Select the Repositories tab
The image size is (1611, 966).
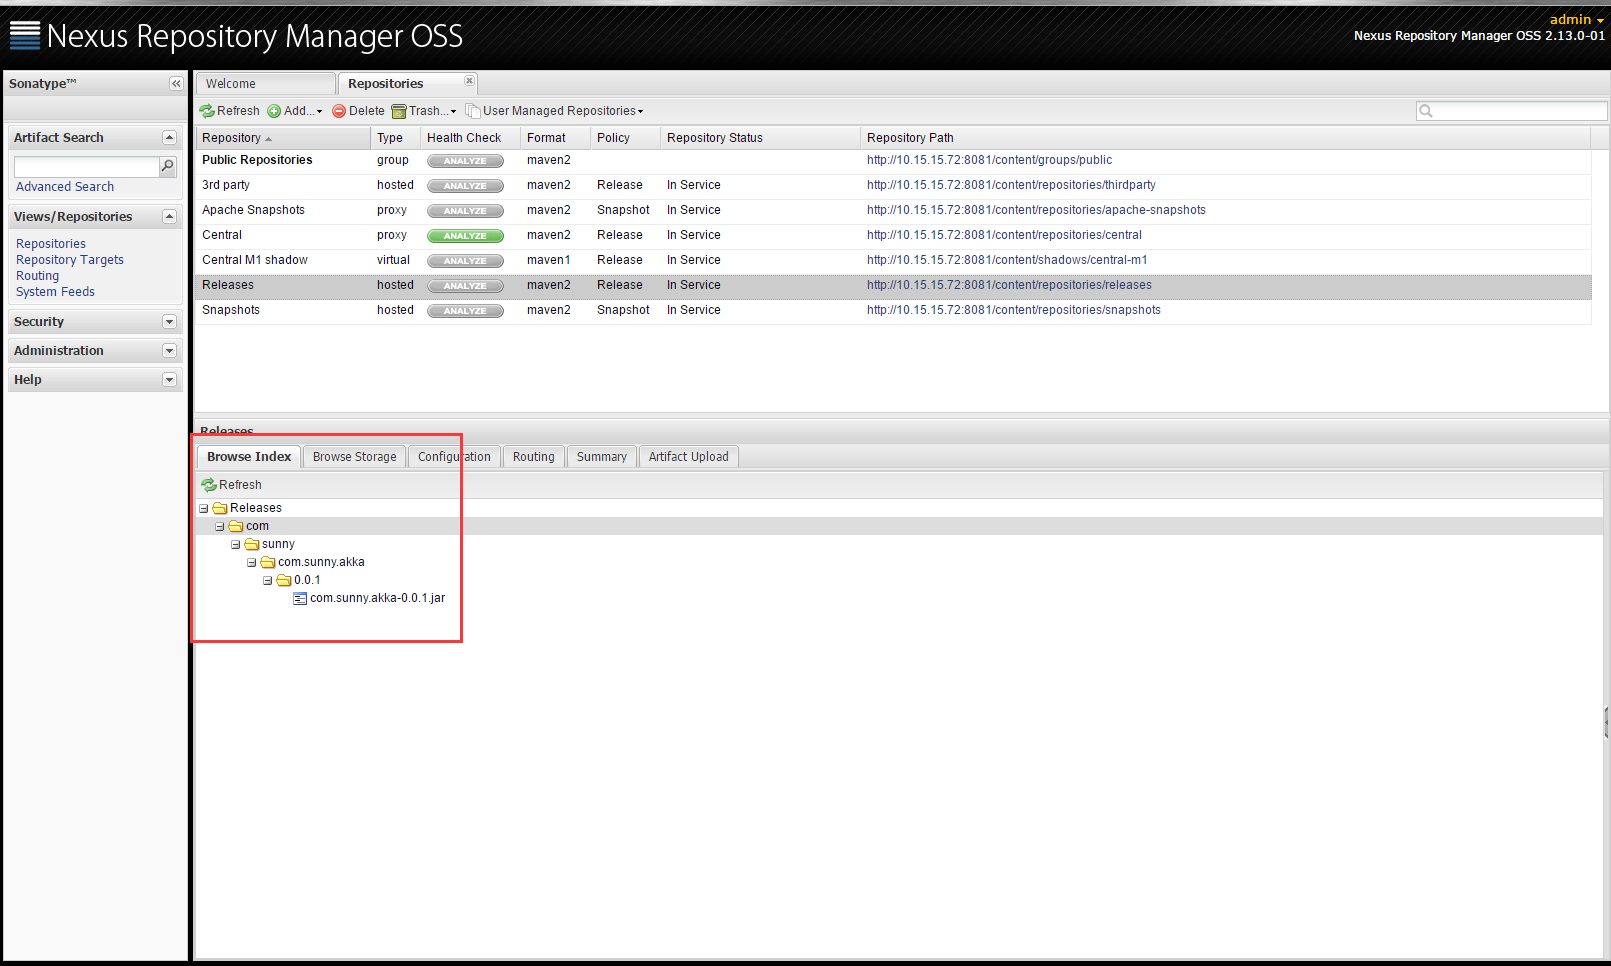pos(386,84)
